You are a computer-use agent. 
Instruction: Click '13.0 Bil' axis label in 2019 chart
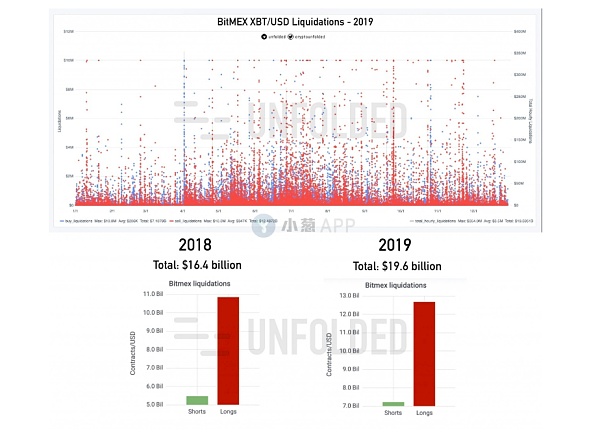click(349, 296)
